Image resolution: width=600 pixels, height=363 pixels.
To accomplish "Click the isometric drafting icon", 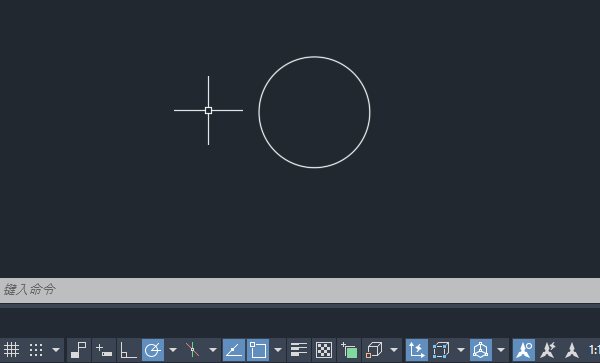I will (192, 350).
